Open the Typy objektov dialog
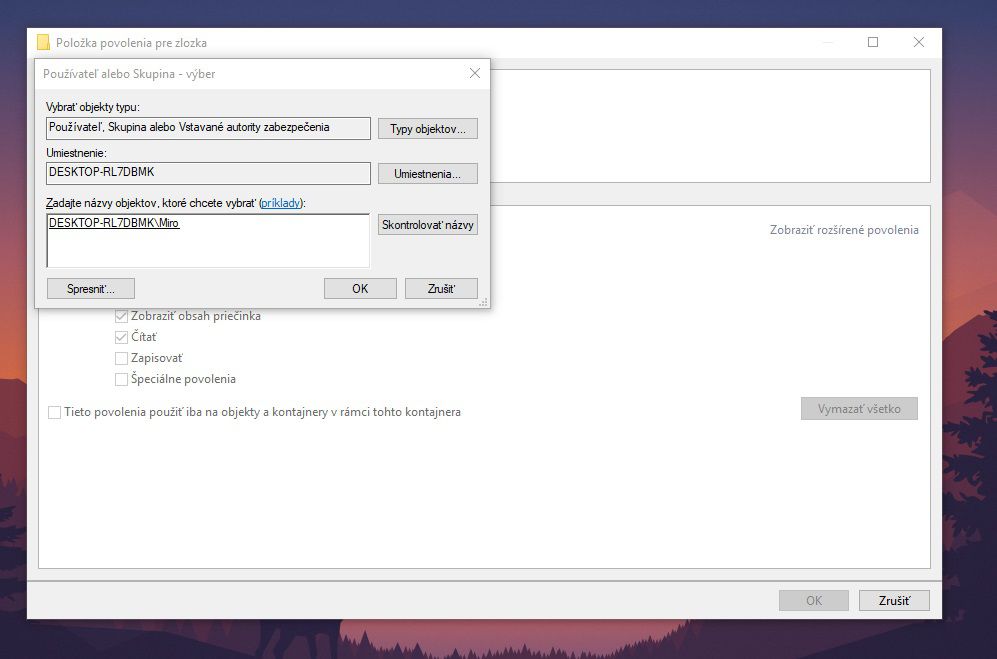The image size is (997, 659). [427, 128]
